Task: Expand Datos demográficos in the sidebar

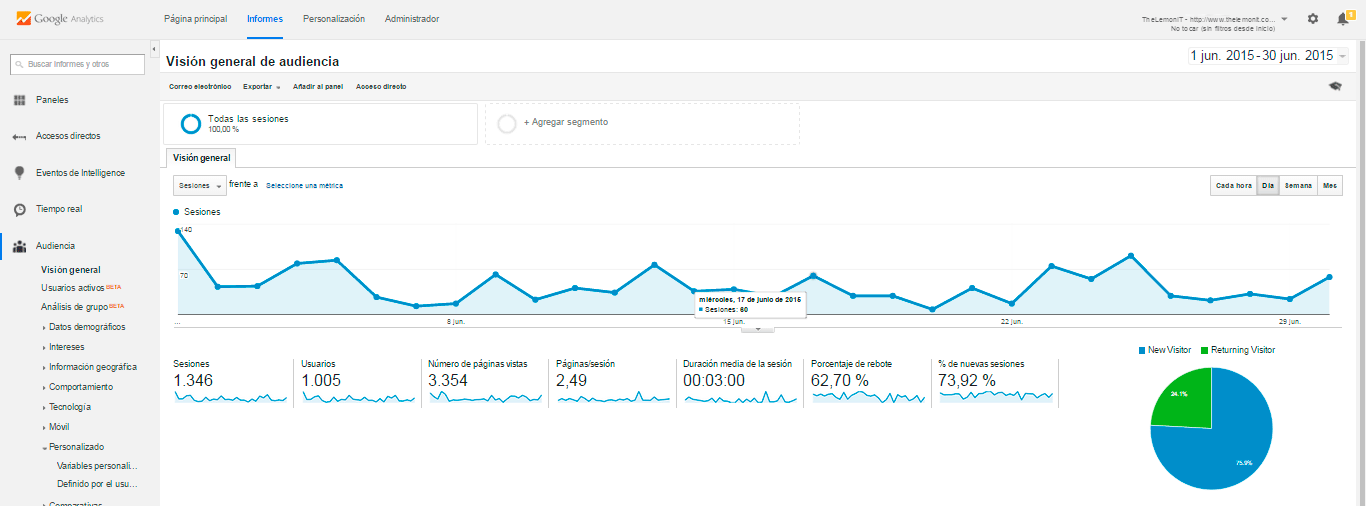Action: click(x=86, y=327)
